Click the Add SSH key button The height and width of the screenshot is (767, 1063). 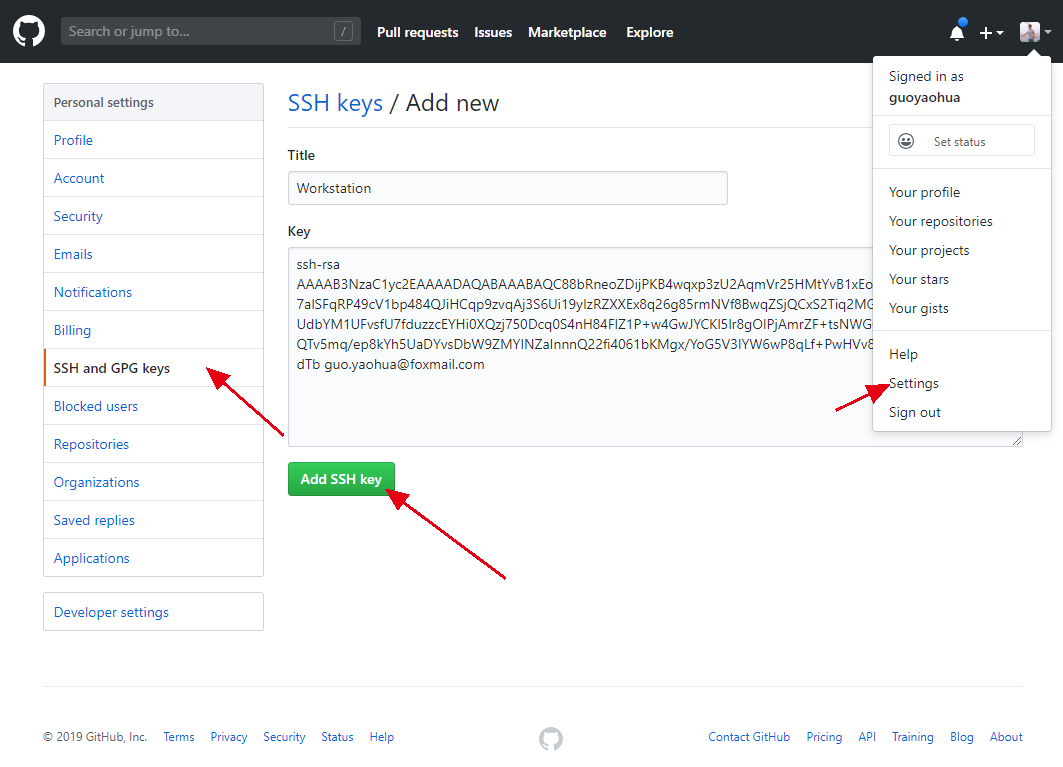341,479
